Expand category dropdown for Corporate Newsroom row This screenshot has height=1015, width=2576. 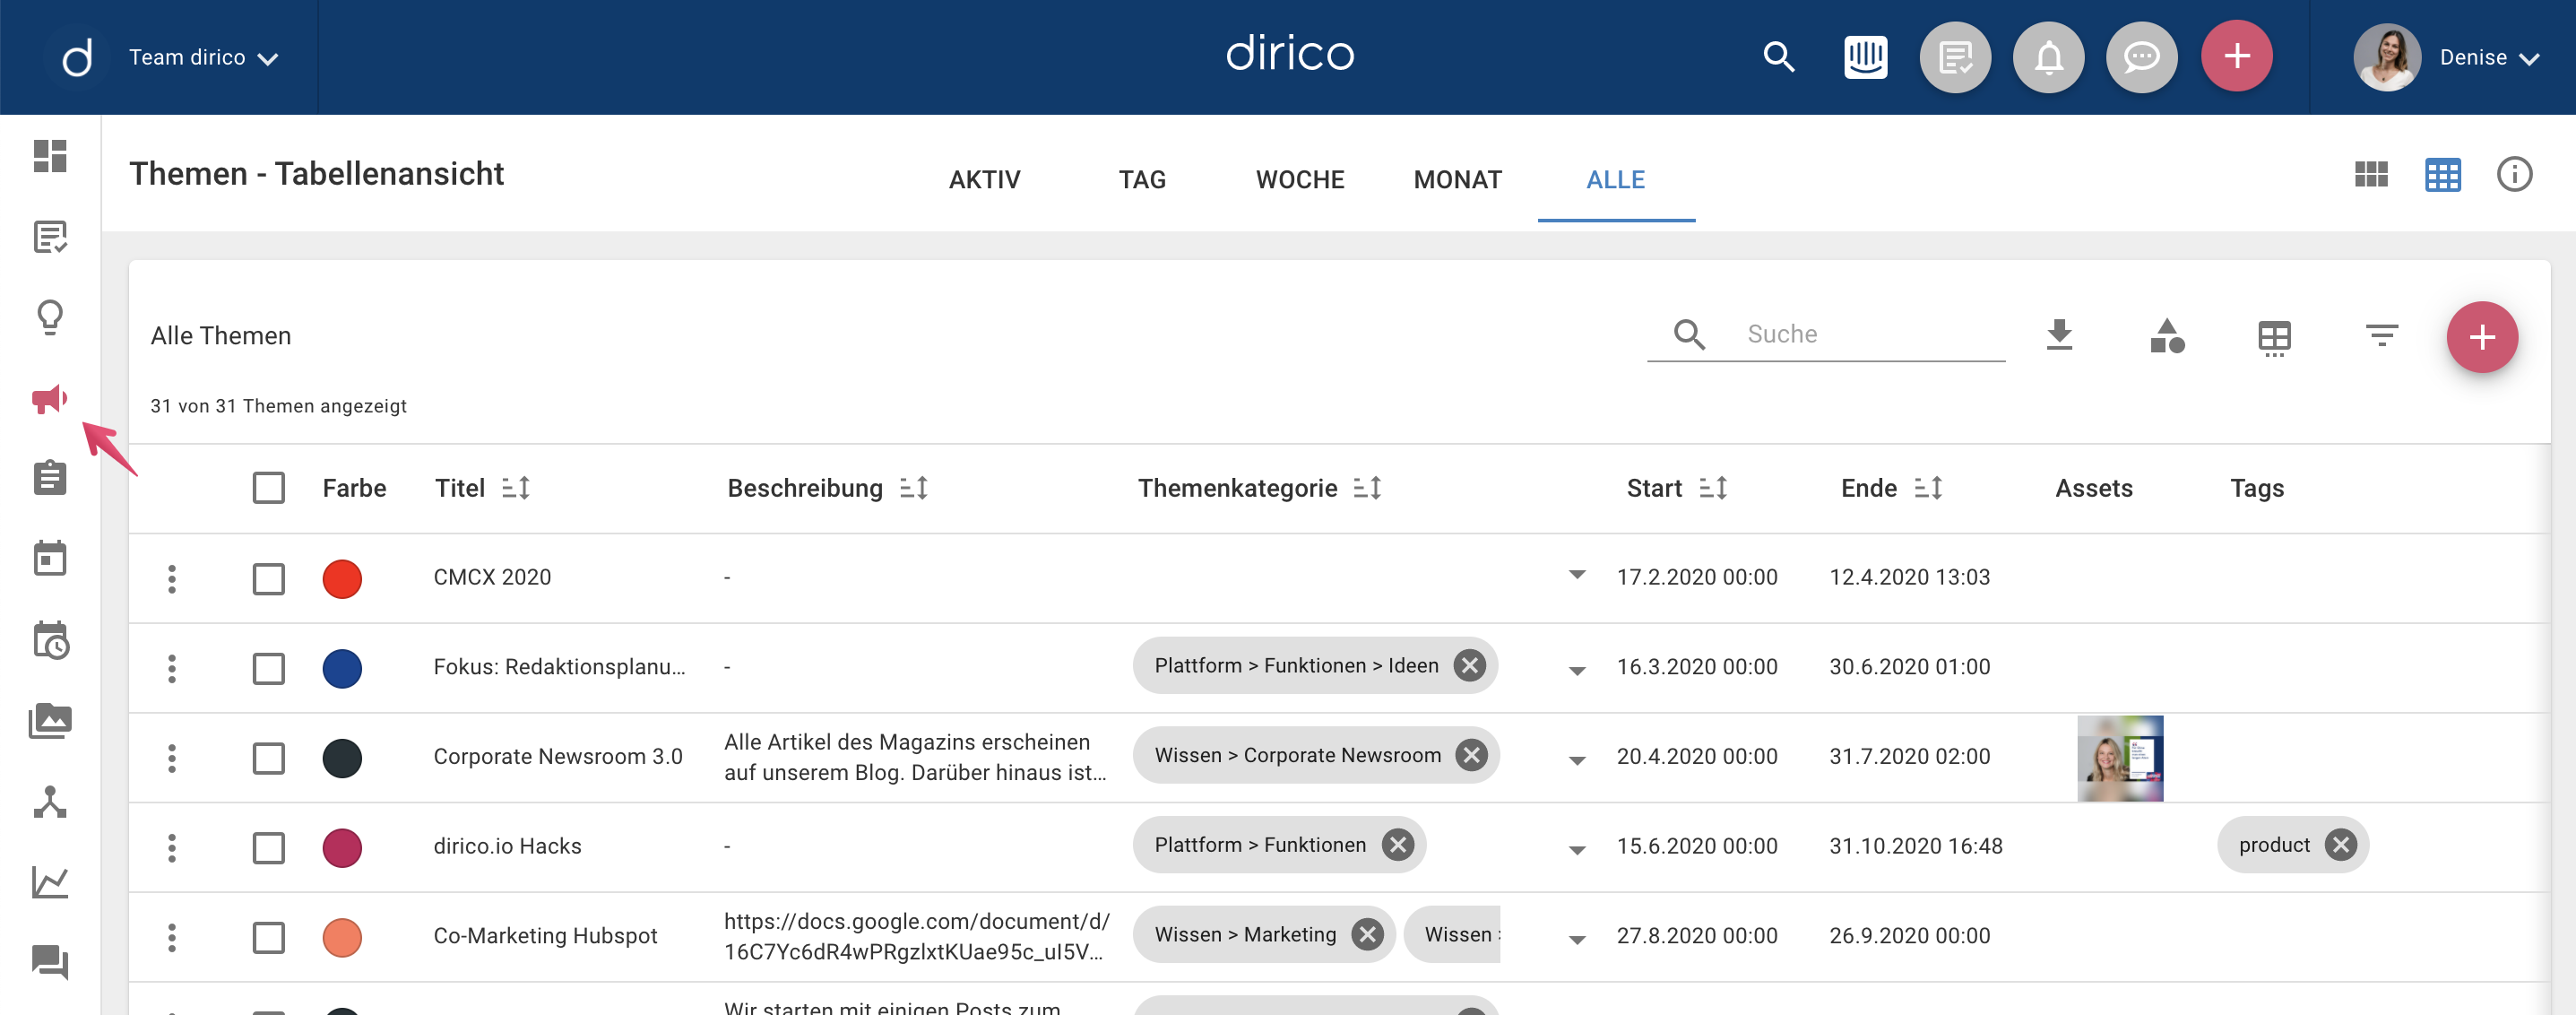(x=1577, y=761)
